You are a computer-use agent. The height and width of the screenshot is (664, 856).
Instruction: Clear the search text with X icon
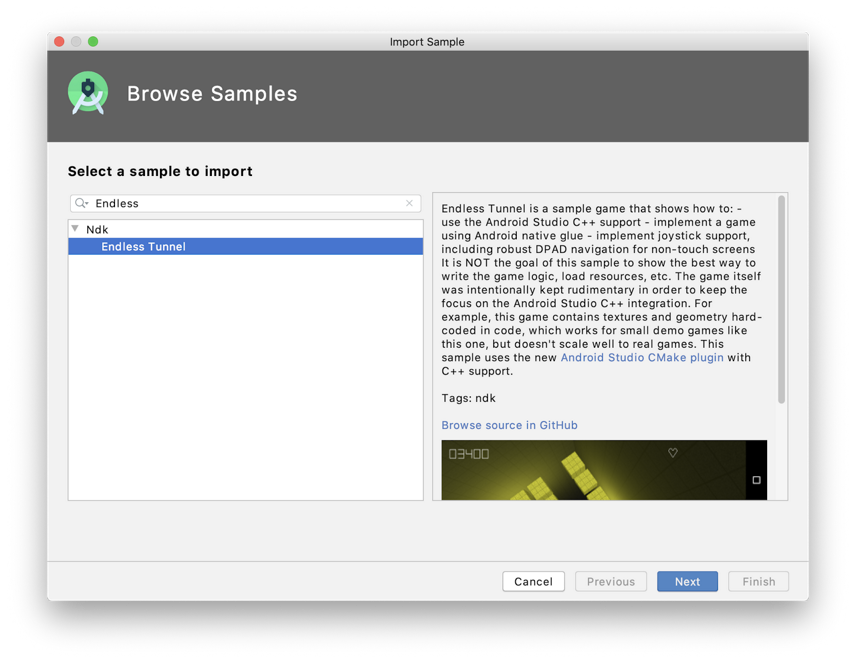409,203
